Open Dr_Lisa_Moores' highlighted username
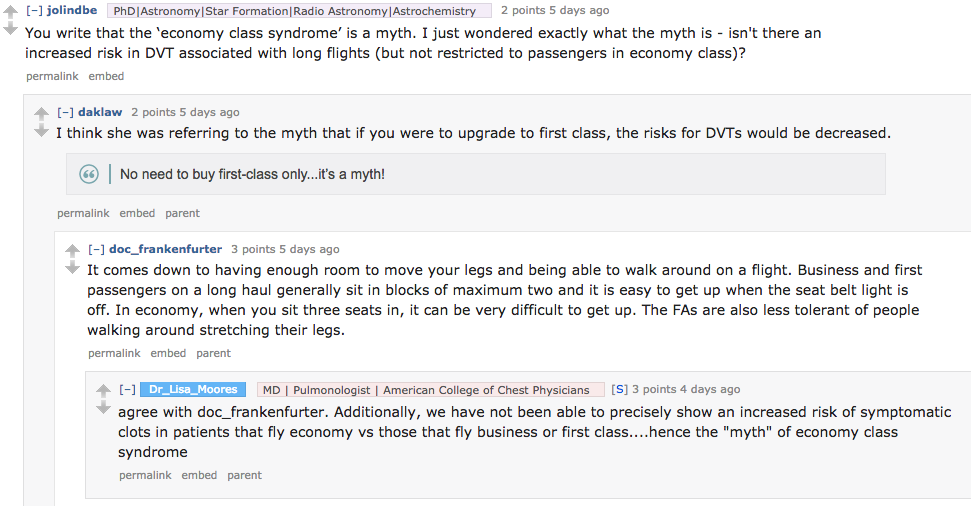This screenshot has height=506, width=971. click(x=193, y=390)
